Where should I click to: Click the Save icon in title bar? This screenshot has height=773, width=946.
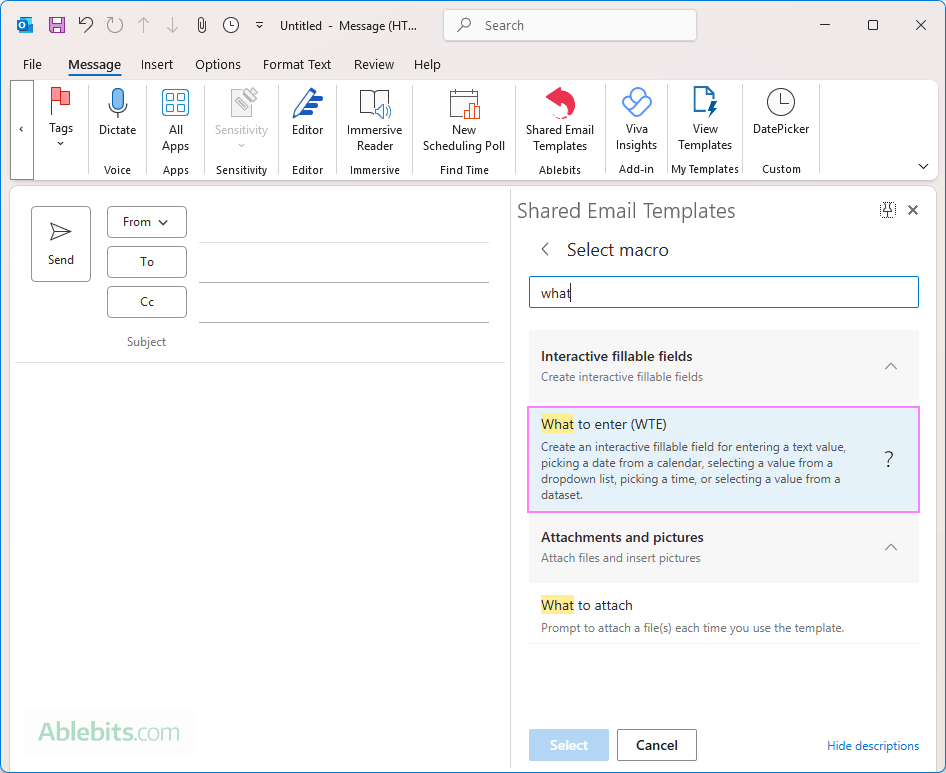[57, 25]
